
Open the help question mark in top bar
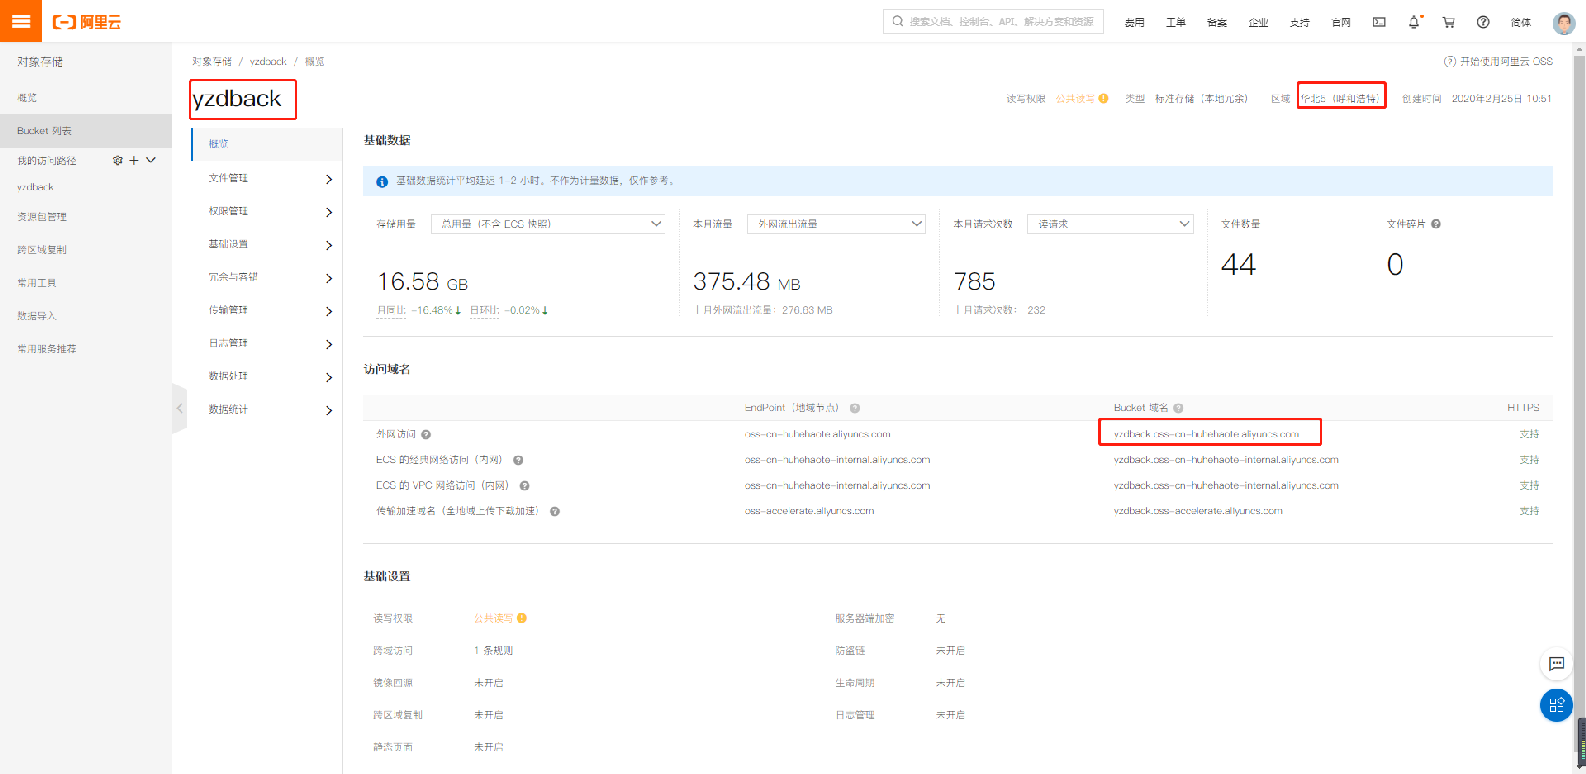(1483, 22)
